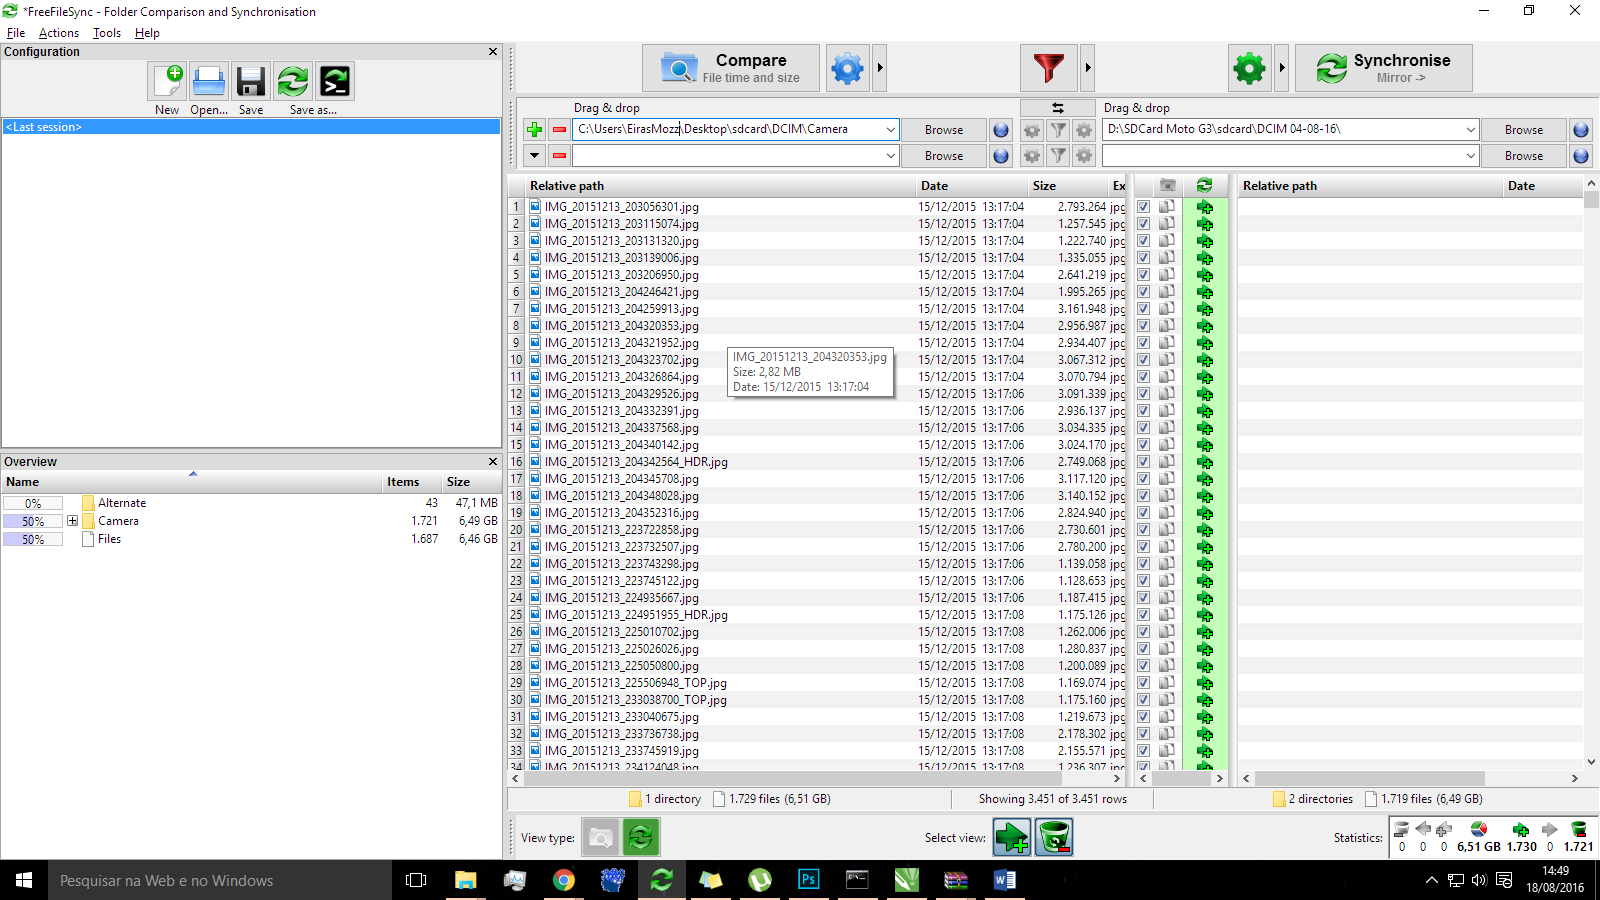Create a New configuration
Screen dimensions: 1600x900
coord(167,82)
